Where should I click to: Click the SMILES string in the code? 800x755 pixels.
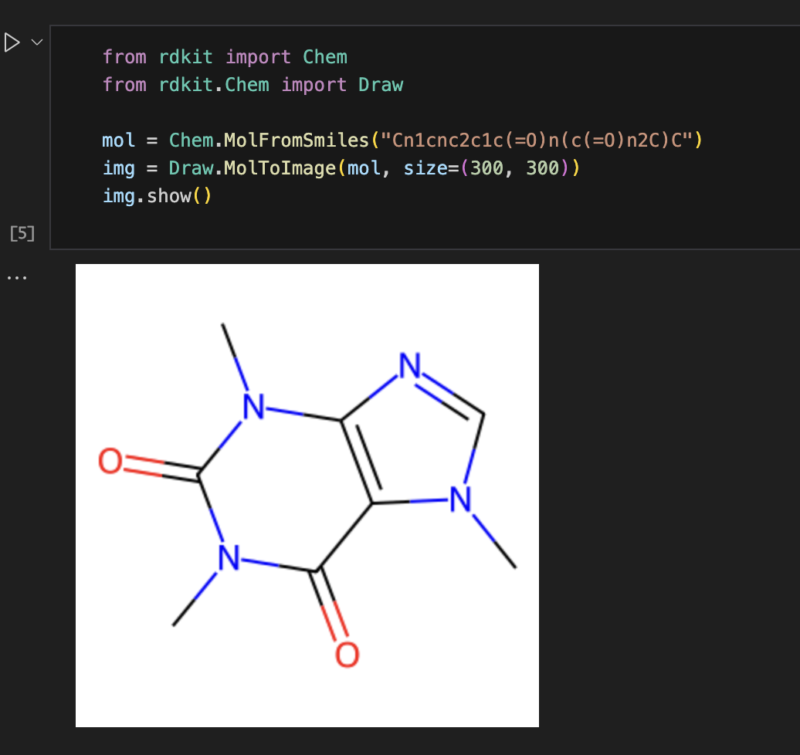tap(536, 140)
